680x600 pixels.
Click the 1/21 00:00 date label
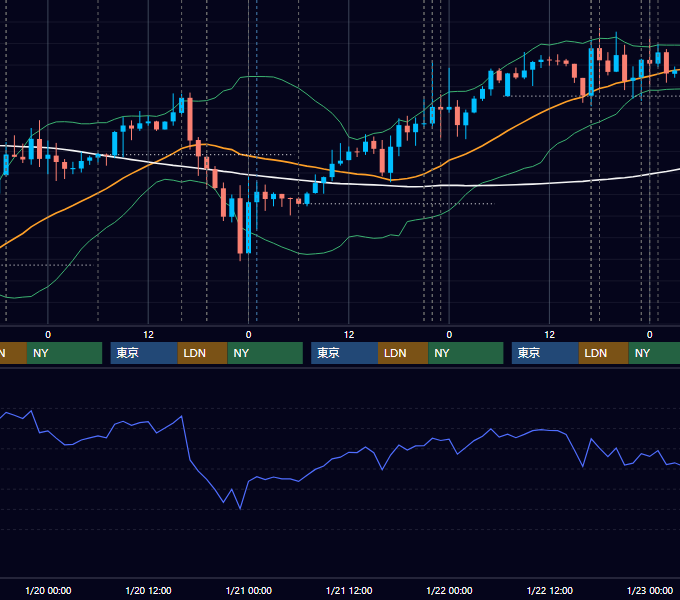coord(248,590)
